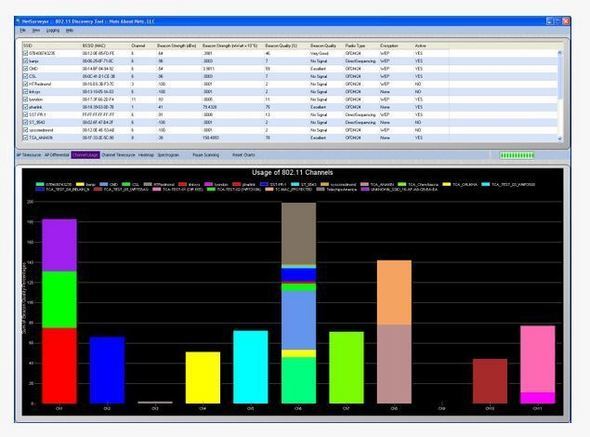
Task: Toggle the HTRedmond row checkbox
Action: coord(25,84)
